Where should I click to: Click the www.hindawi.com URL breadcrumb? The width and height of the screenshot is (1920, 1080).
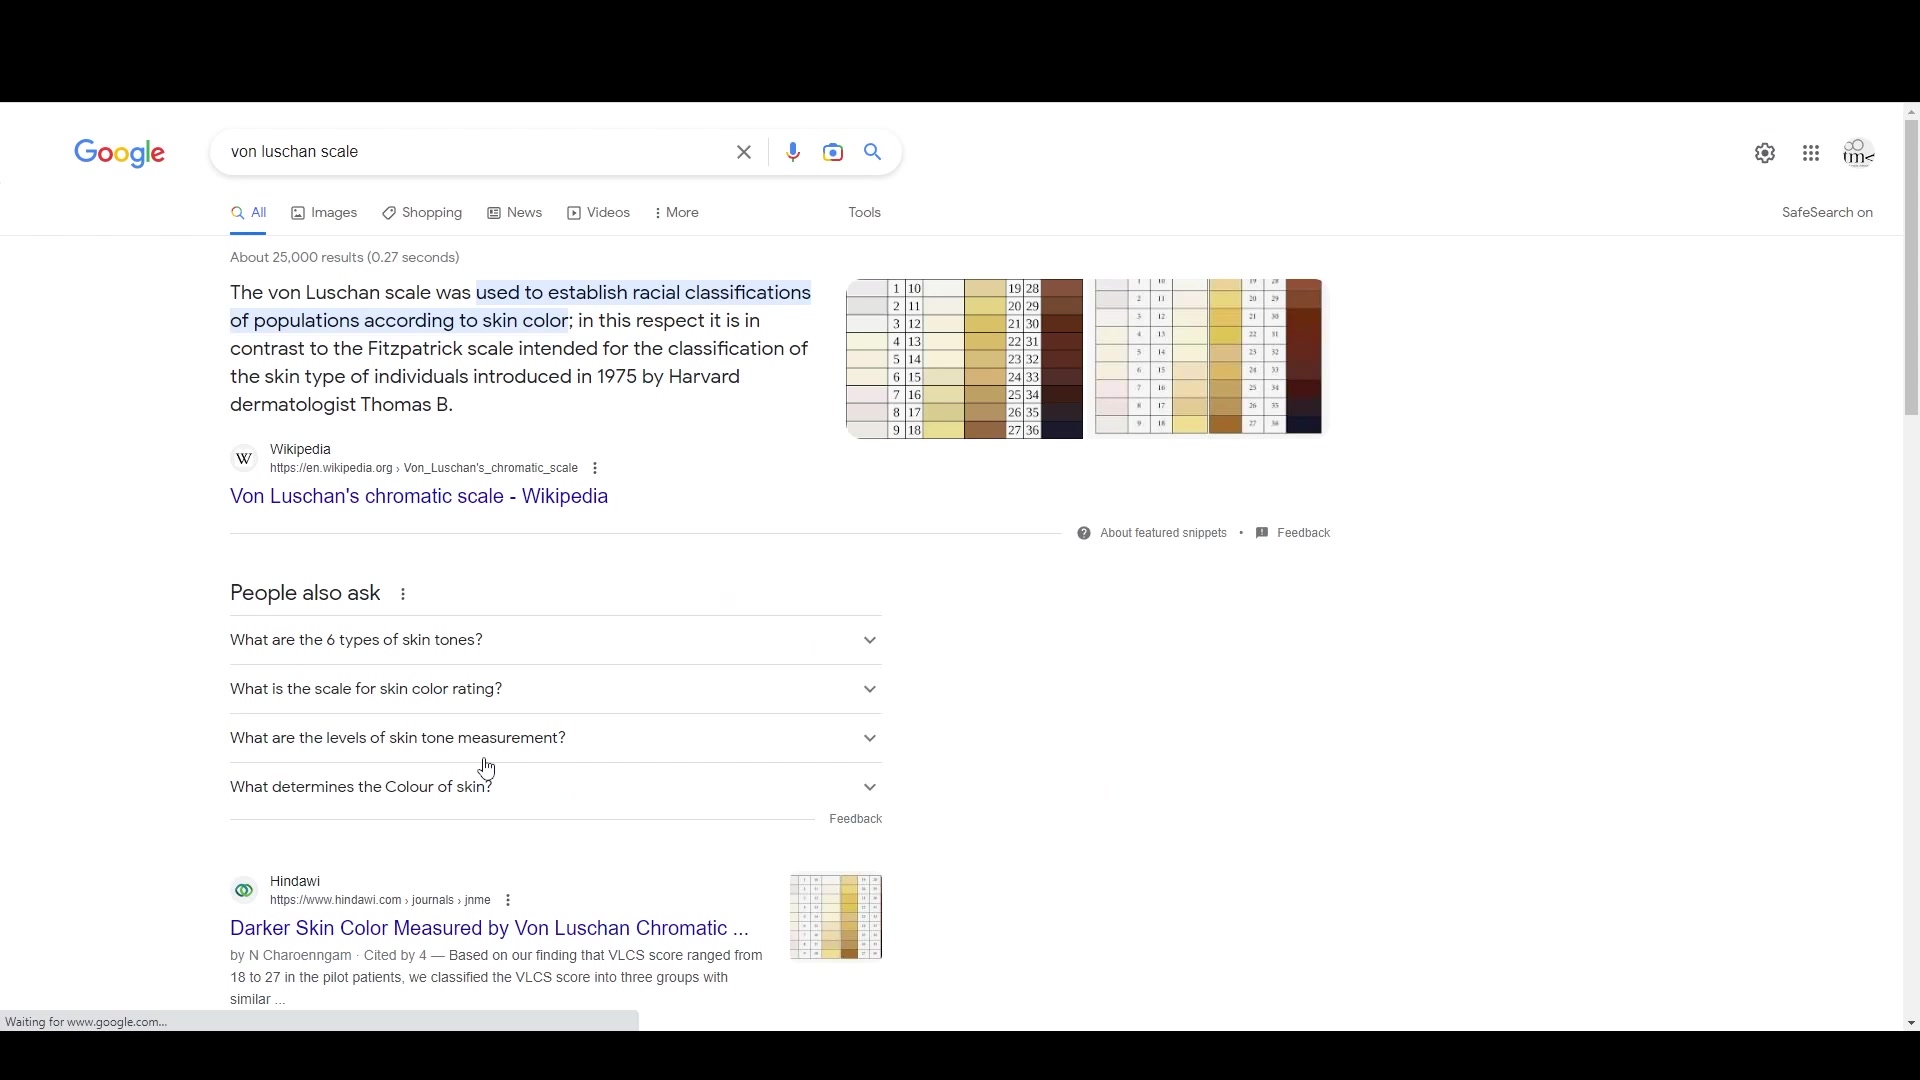(380, 900)
